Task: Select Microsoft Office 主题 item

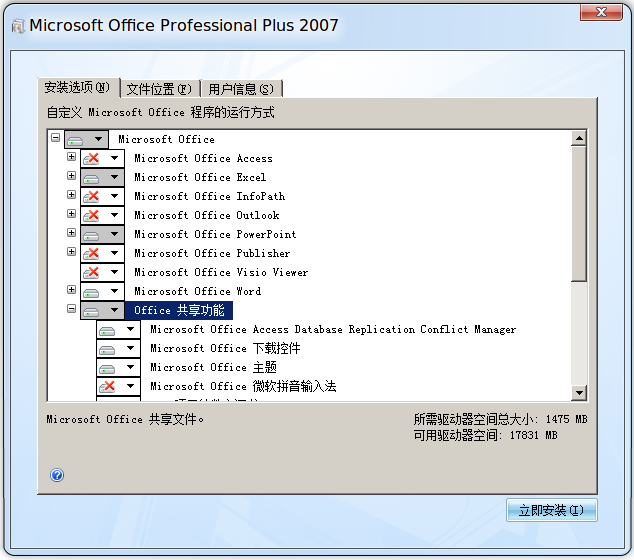Action: point(213,368)
